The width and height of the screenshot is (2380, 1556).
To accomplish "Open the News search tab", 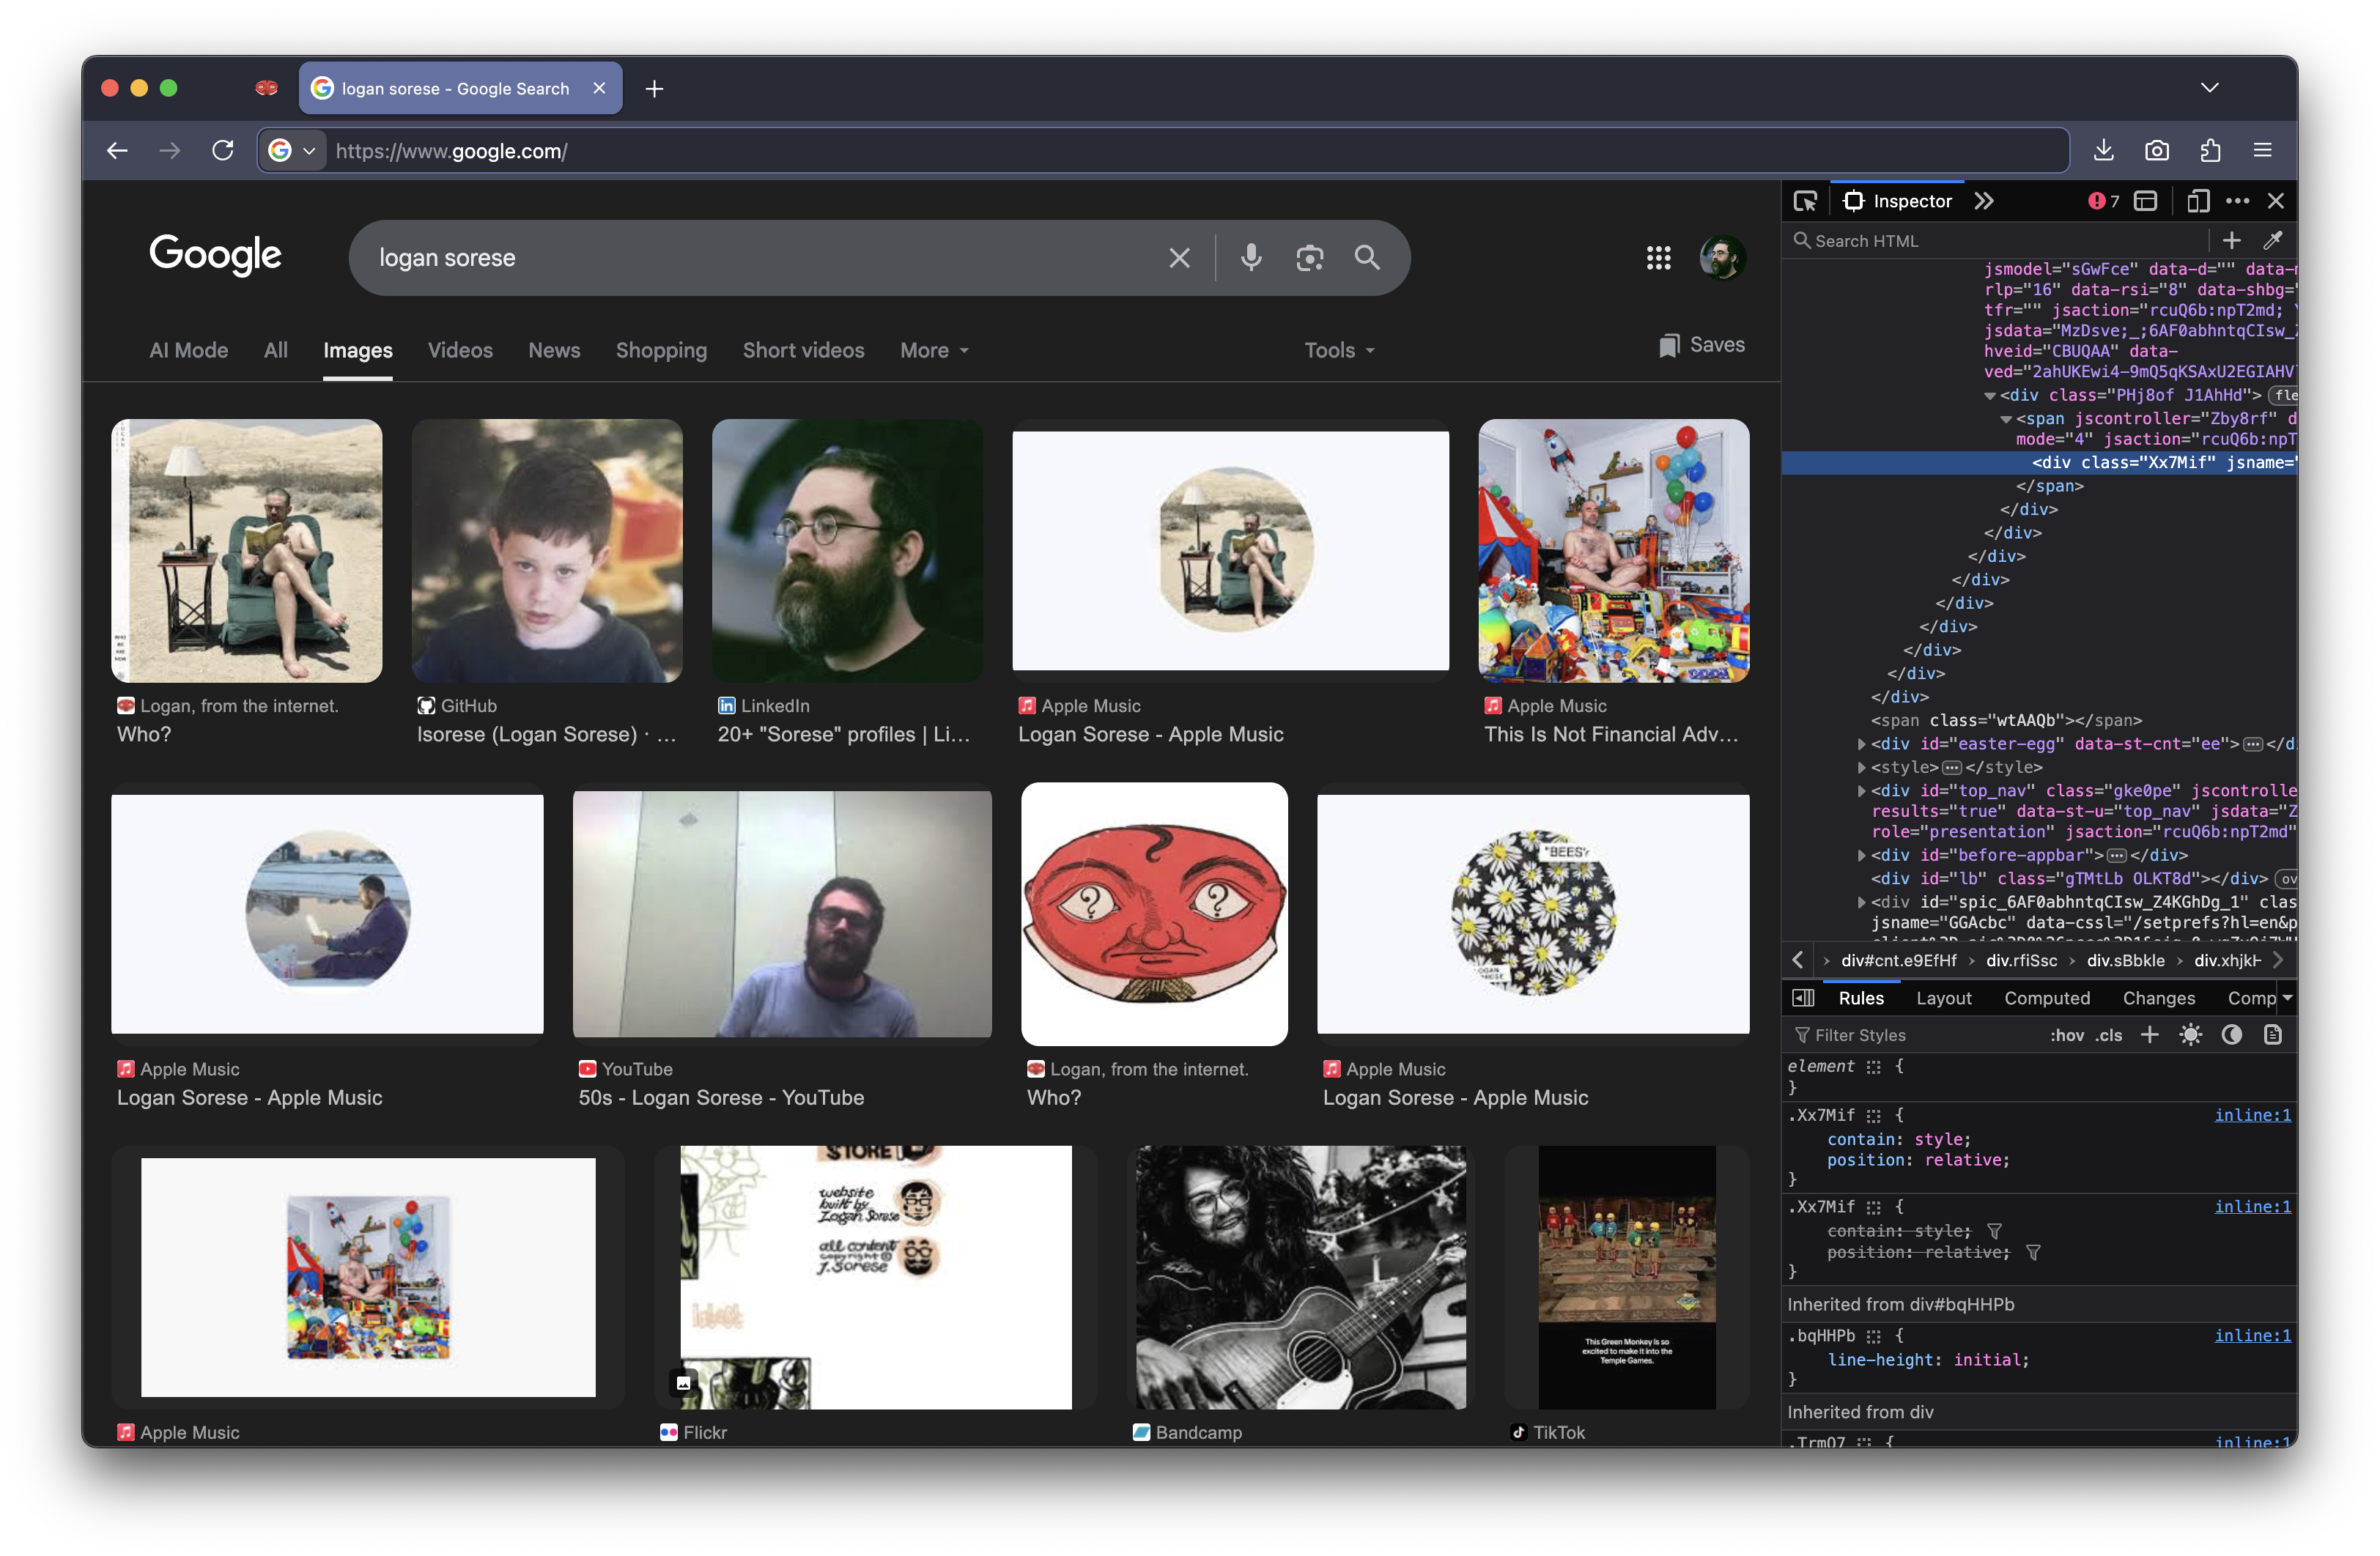I will (x=554, y=350).
